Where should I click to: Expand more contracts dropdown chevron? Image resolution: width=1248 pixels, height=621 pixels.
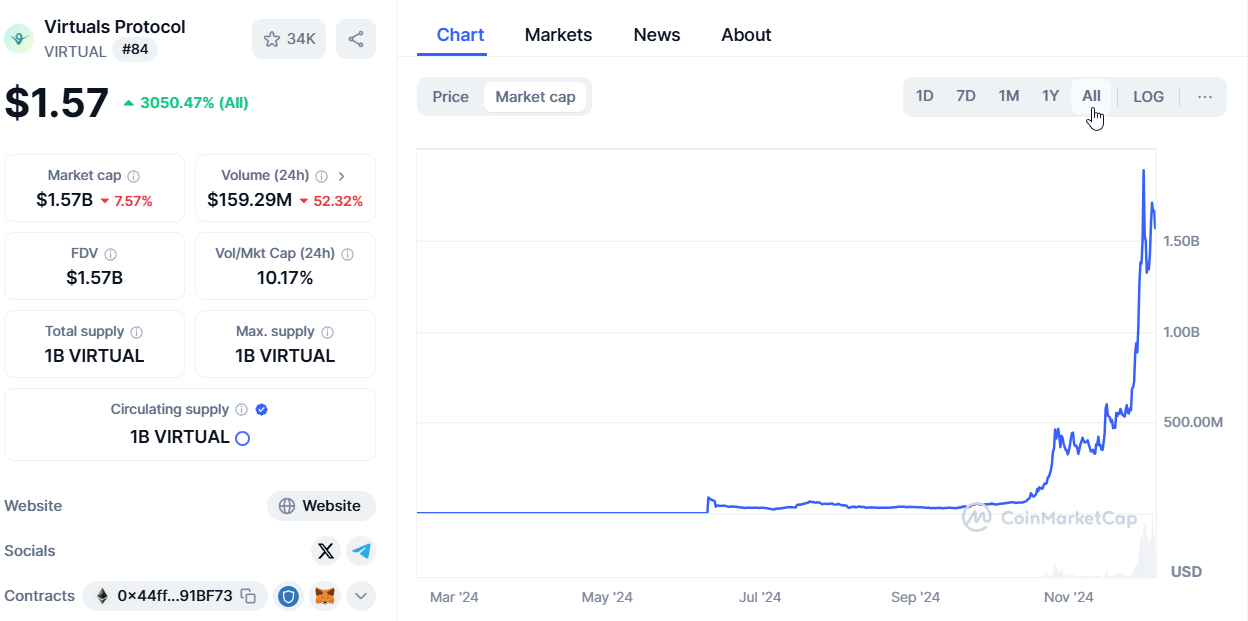(361, 596)
